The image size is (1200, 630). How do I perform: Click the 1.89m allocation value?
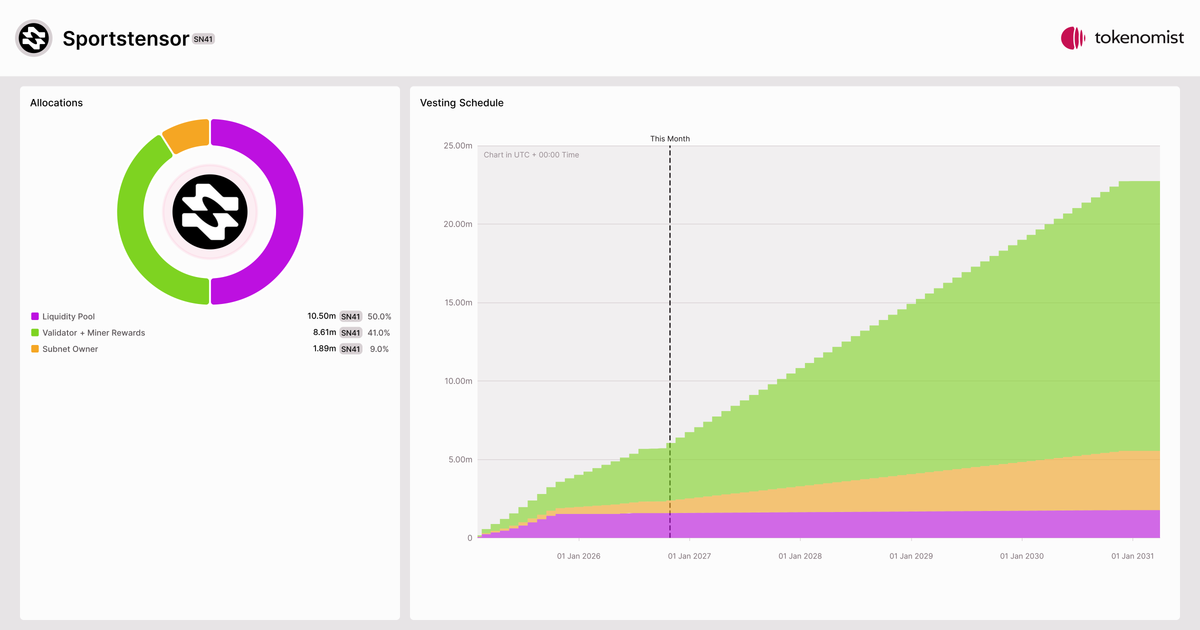click(x=325, y=349)
